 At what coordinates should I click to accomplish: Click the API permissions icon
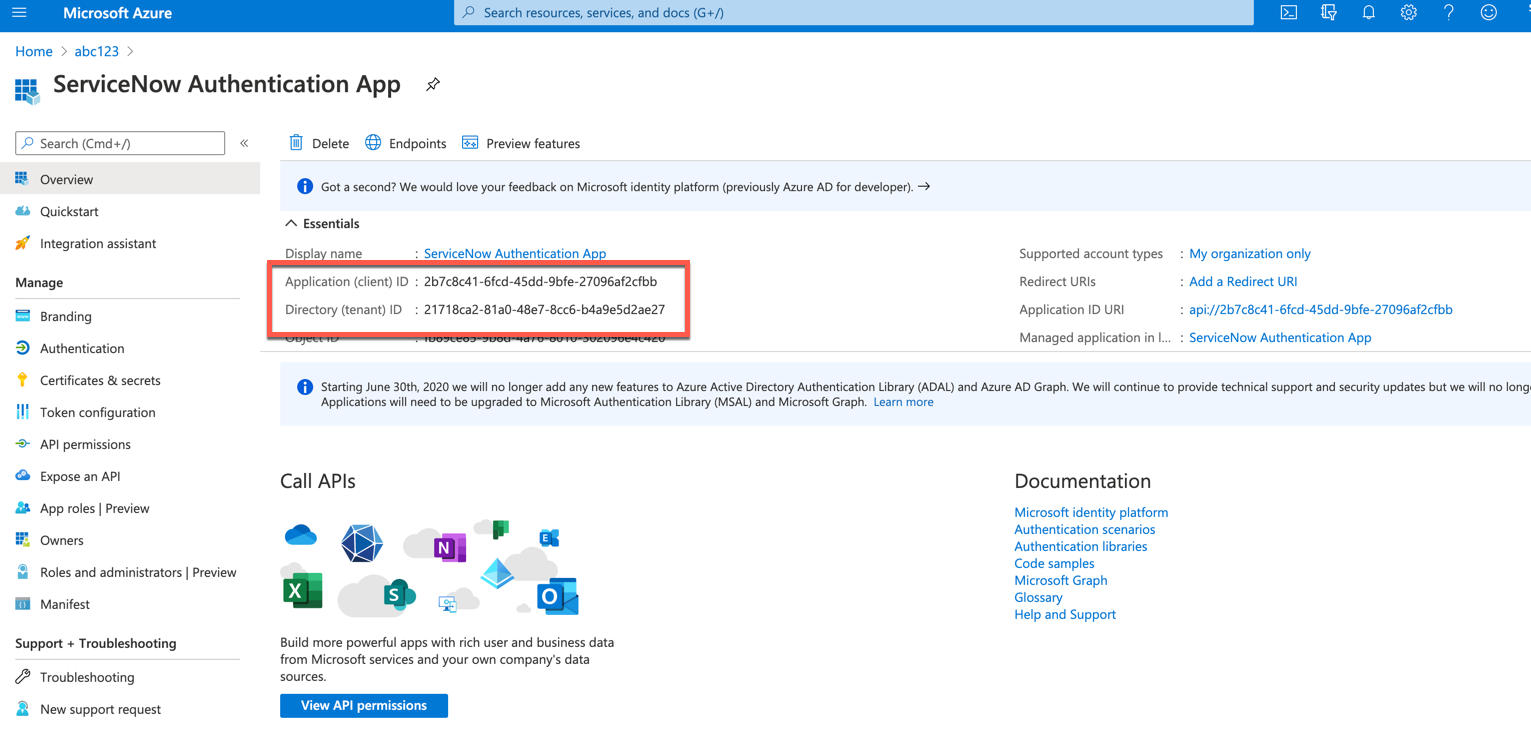tap(22, 444)
